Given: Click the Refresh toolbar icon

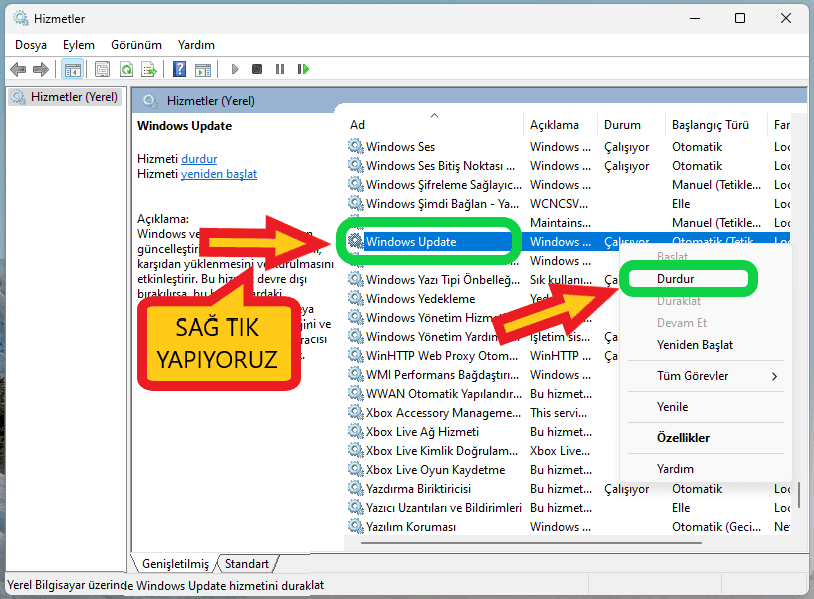Looking at the screenshot, I should [126, 69].
